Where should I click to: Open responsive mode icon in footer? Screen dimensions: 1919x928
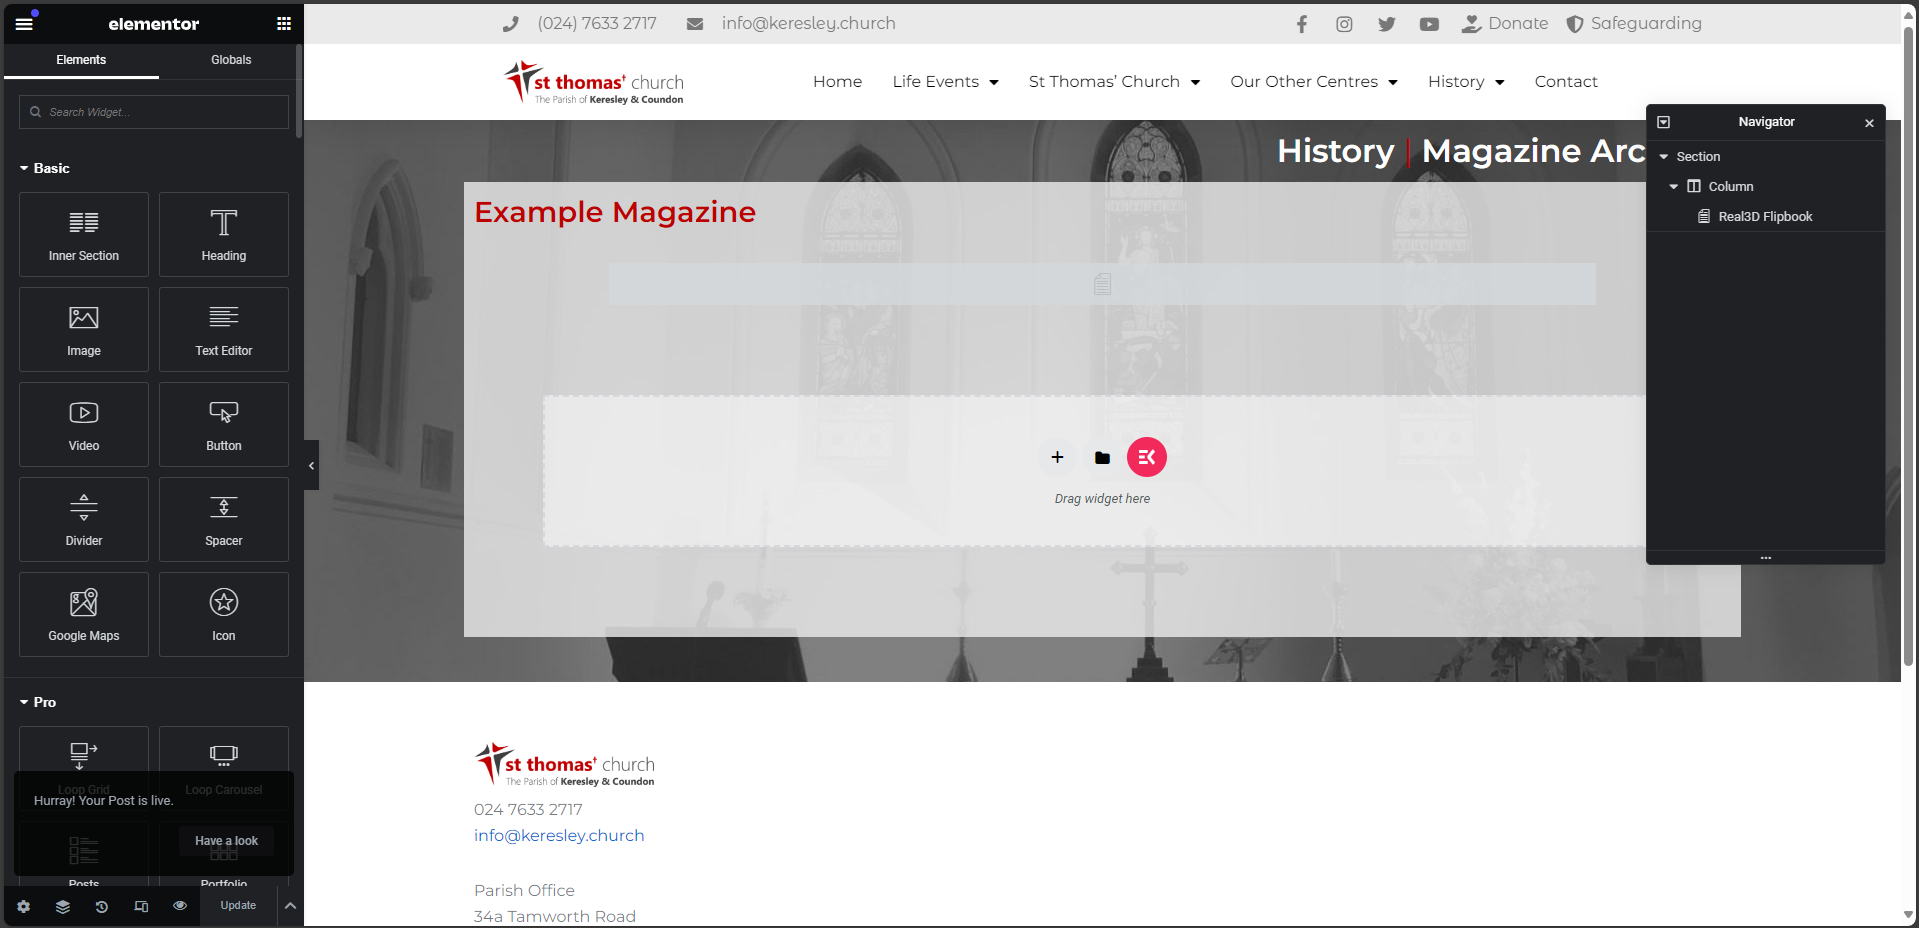141,906
